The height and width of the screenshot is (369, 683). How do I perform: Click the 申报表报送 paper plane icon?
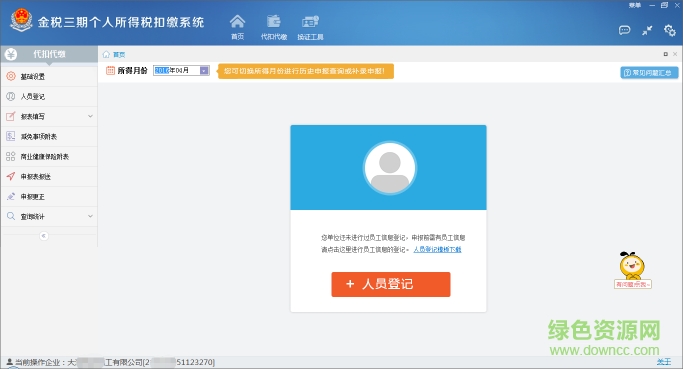11,176
